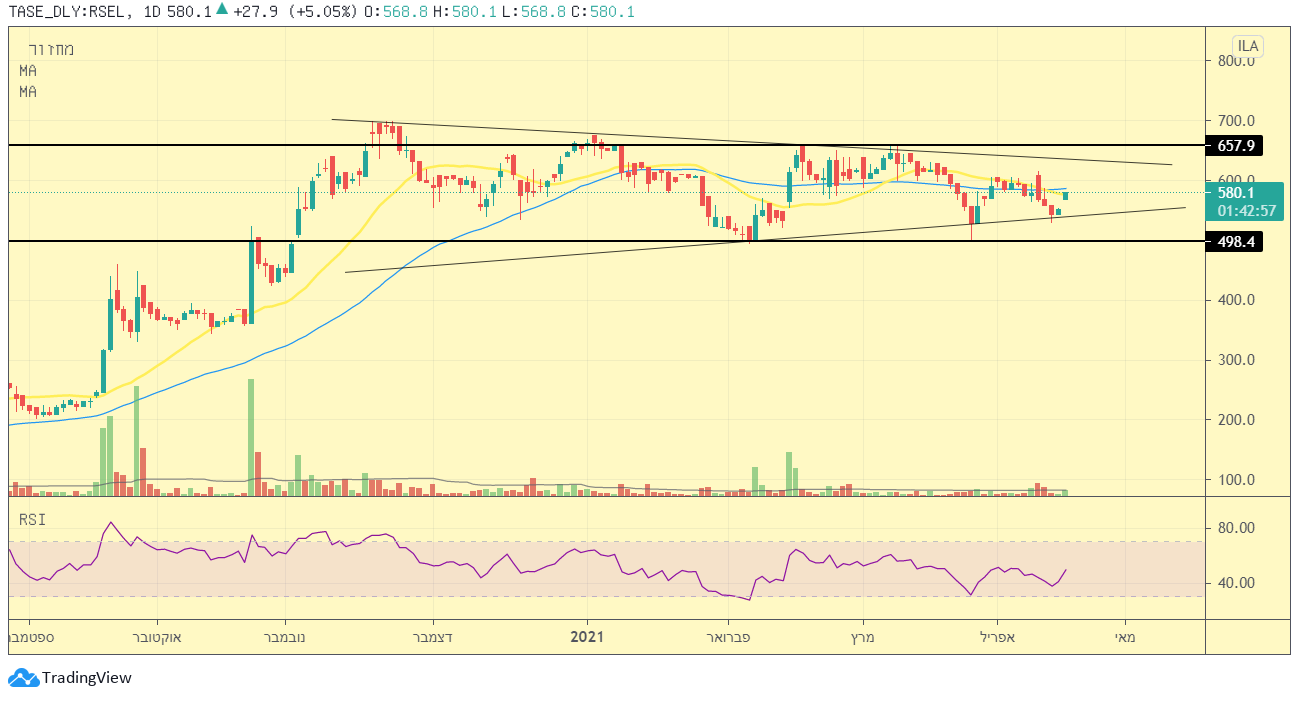Click the 300.0 price axis value

click(x=1238, y=360)
